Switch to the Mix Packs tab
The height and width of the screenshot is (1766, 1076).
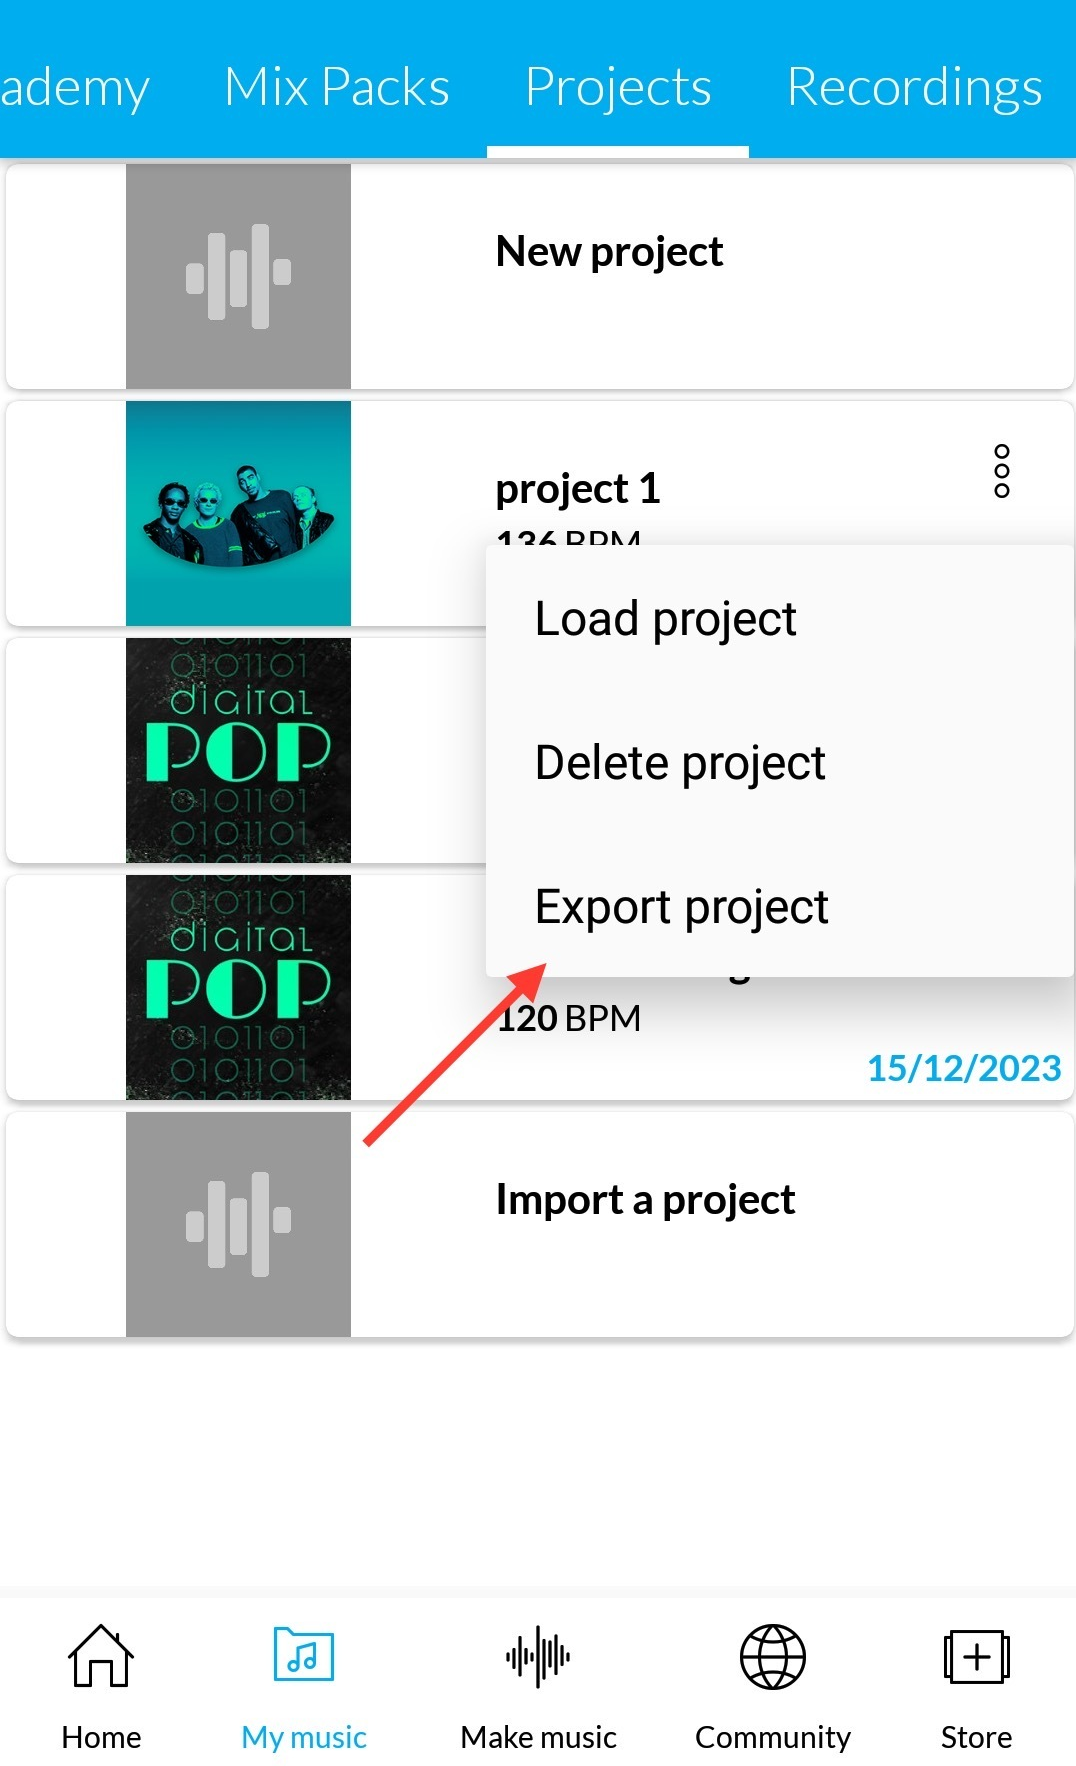click(337, 87)
